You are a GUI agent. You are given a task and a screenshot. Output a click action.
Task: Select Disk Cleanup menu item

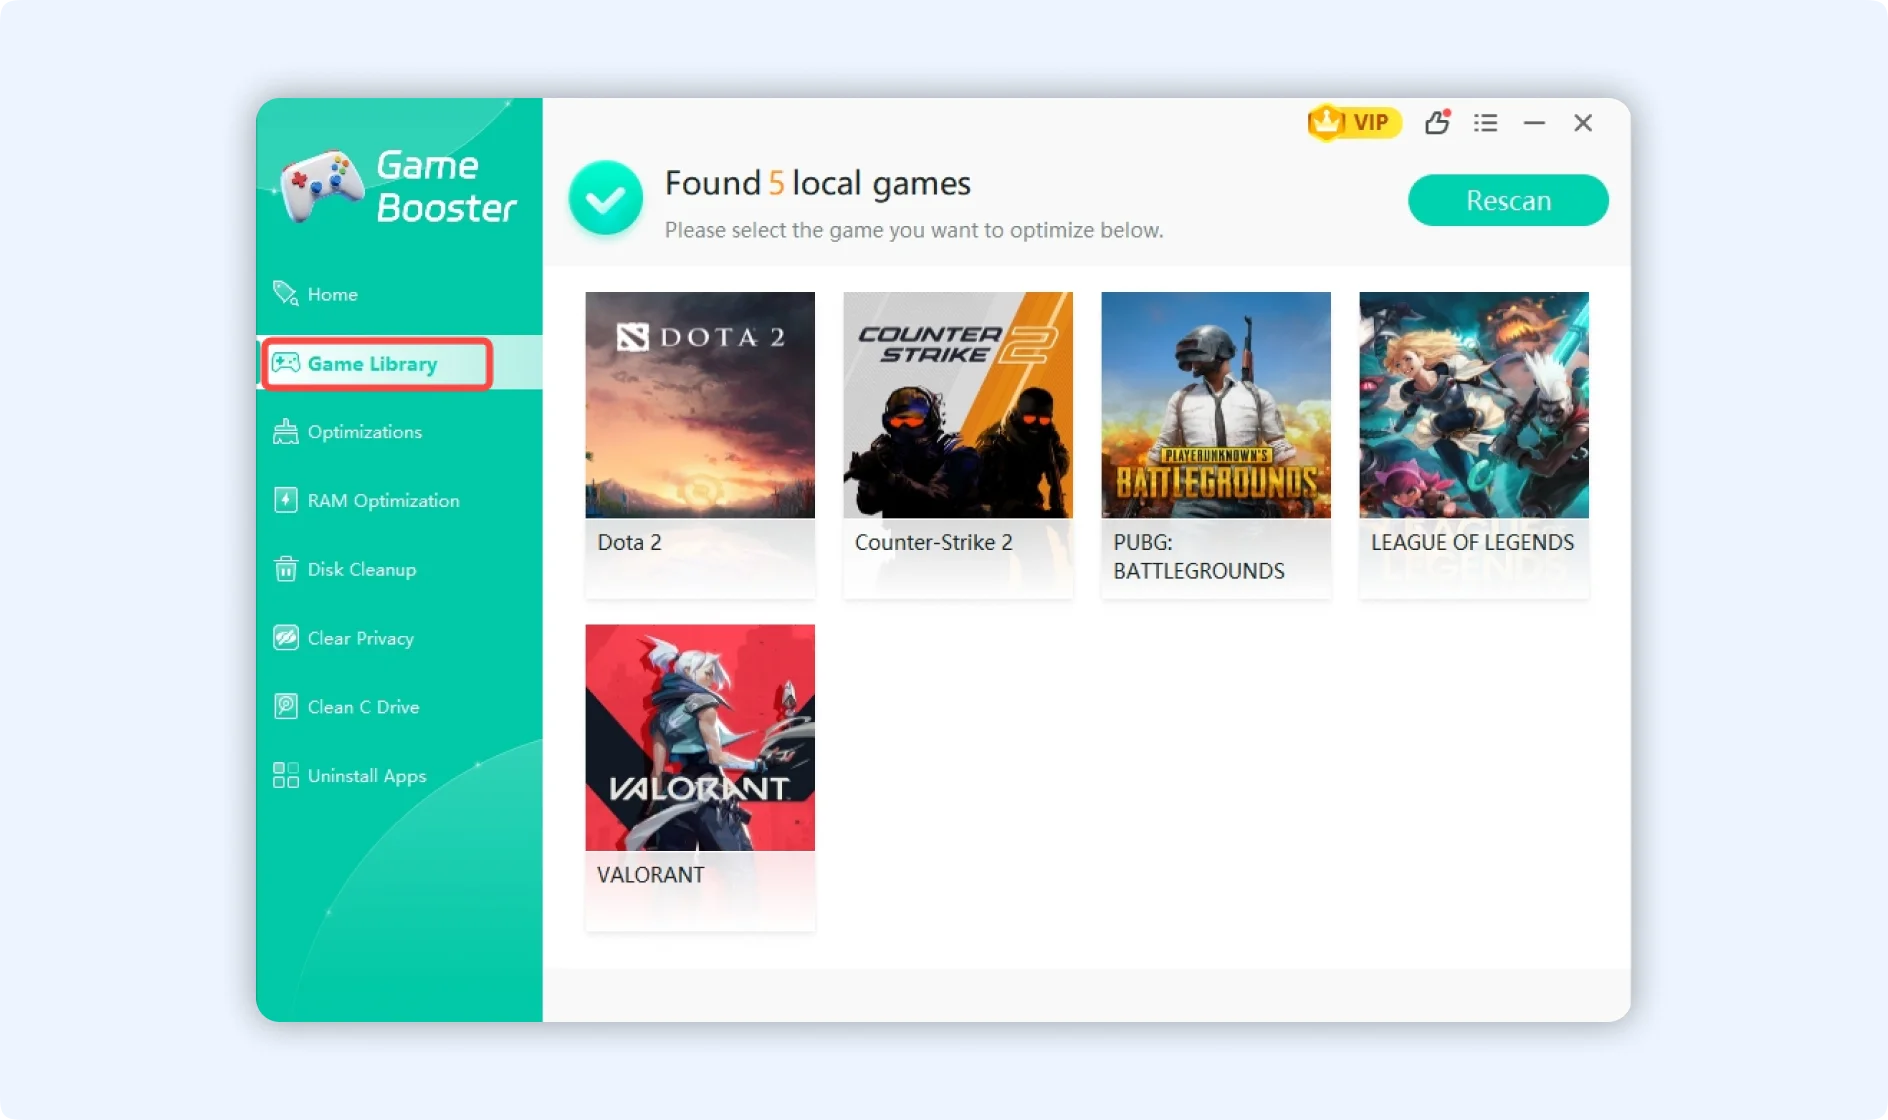(x=399, y=569)
